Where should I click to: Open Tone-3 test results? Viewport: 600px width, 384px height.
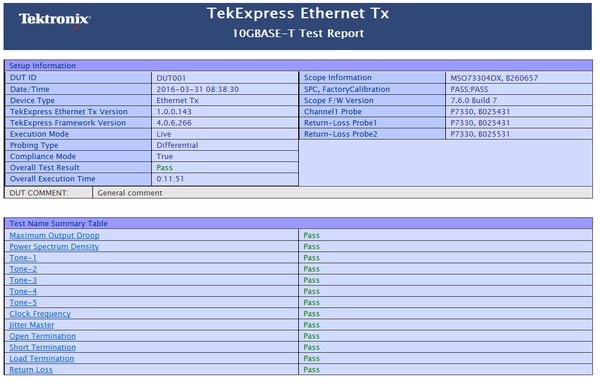pos(23,280)
